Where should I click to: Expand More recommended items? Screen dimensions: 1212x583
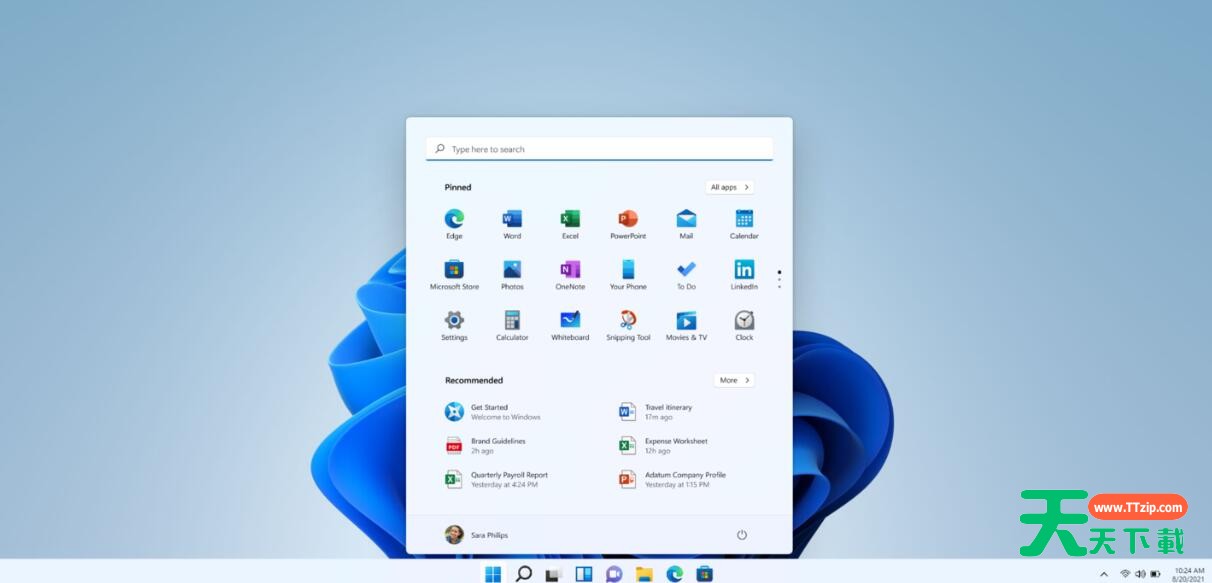[x=734, y=380]
